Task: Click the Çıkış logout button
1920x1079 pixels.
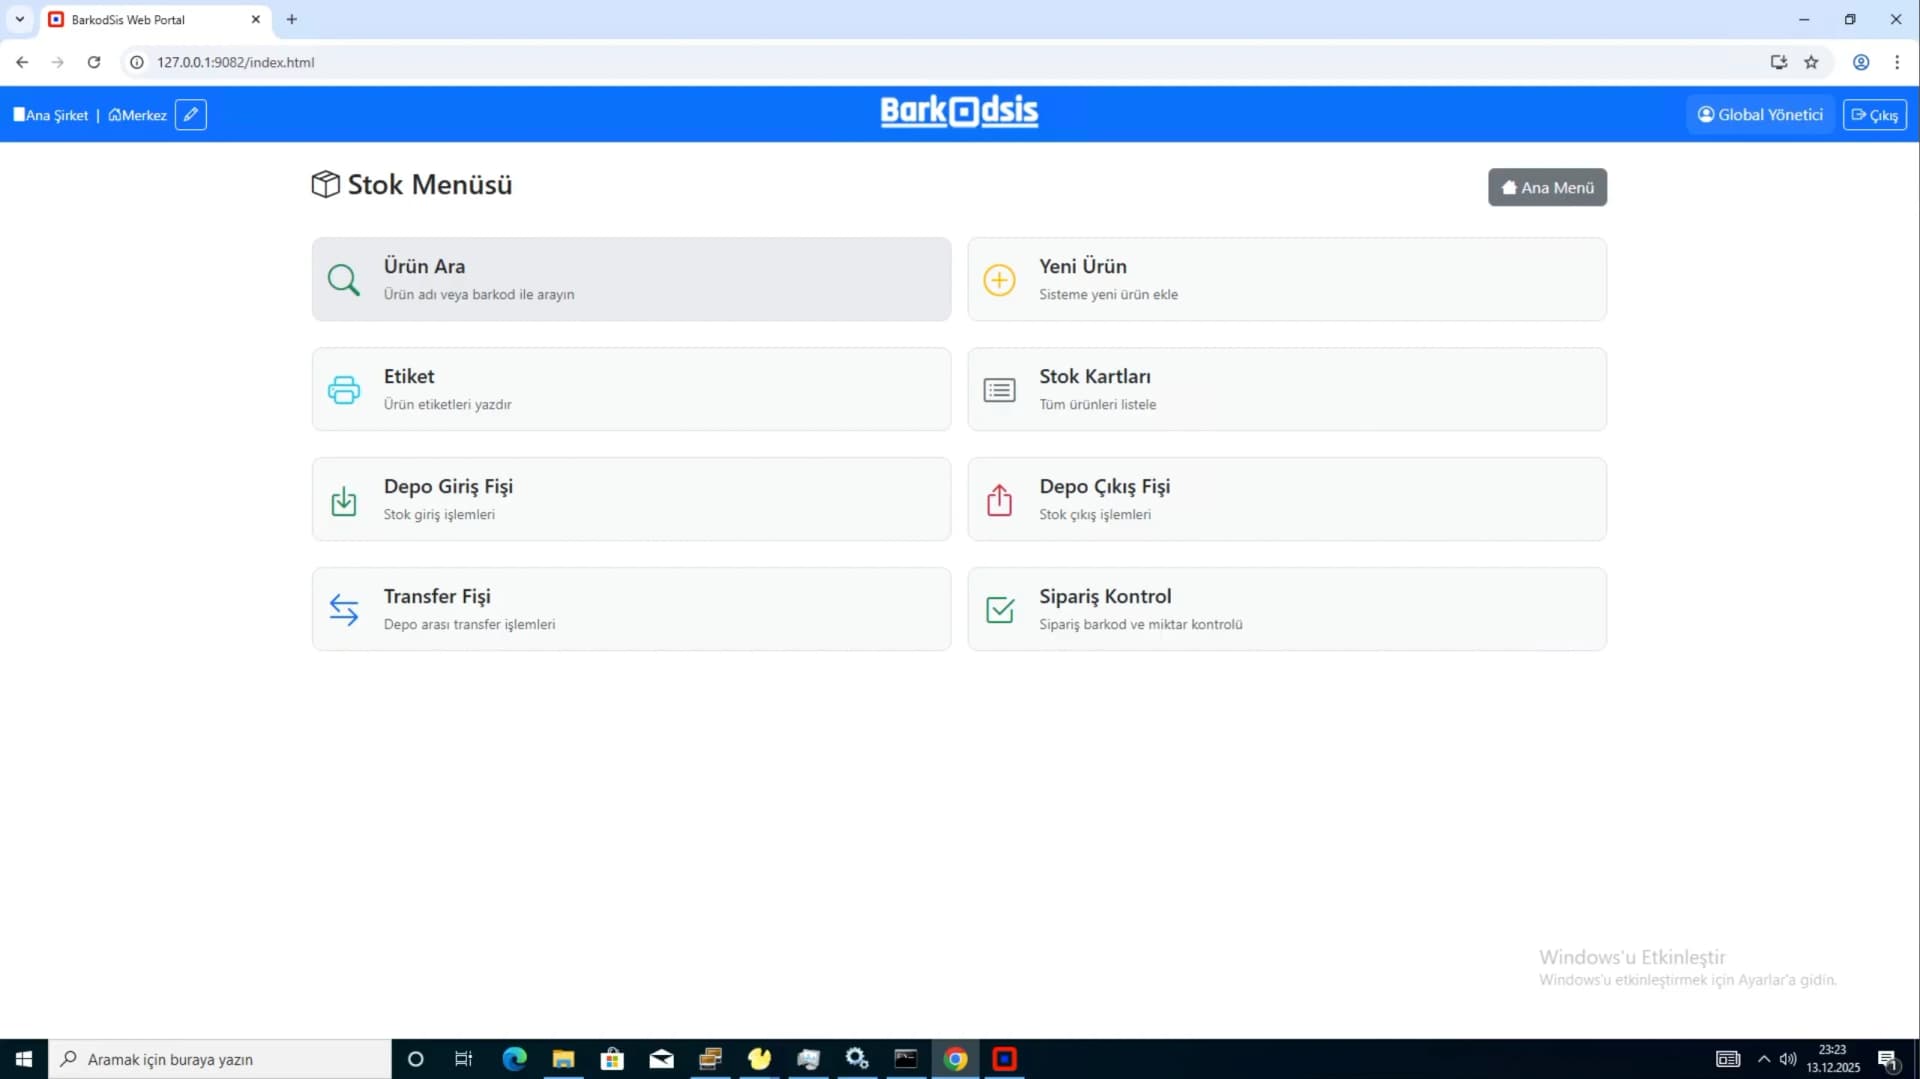Action: click(1874, 115)
